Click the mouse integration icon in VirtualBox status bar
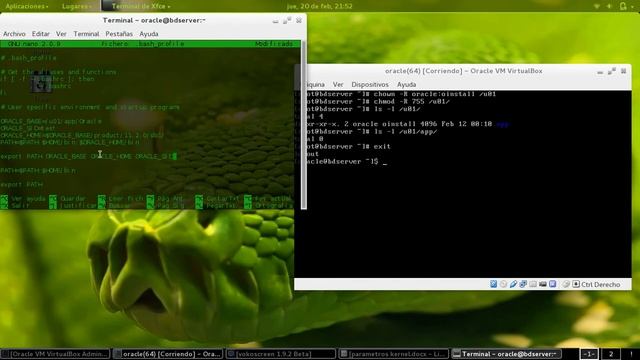This screenshot has height=360, width=640. (566, 284)
